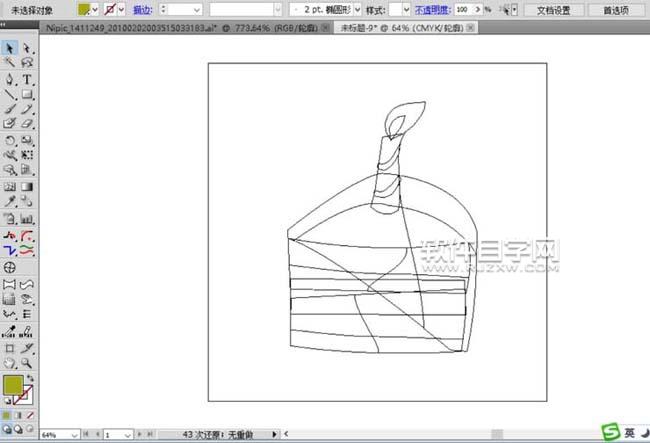Select the Selection (black arrow) tool
Viewport: 650px width, 443px height.
(x=9, y=48)
